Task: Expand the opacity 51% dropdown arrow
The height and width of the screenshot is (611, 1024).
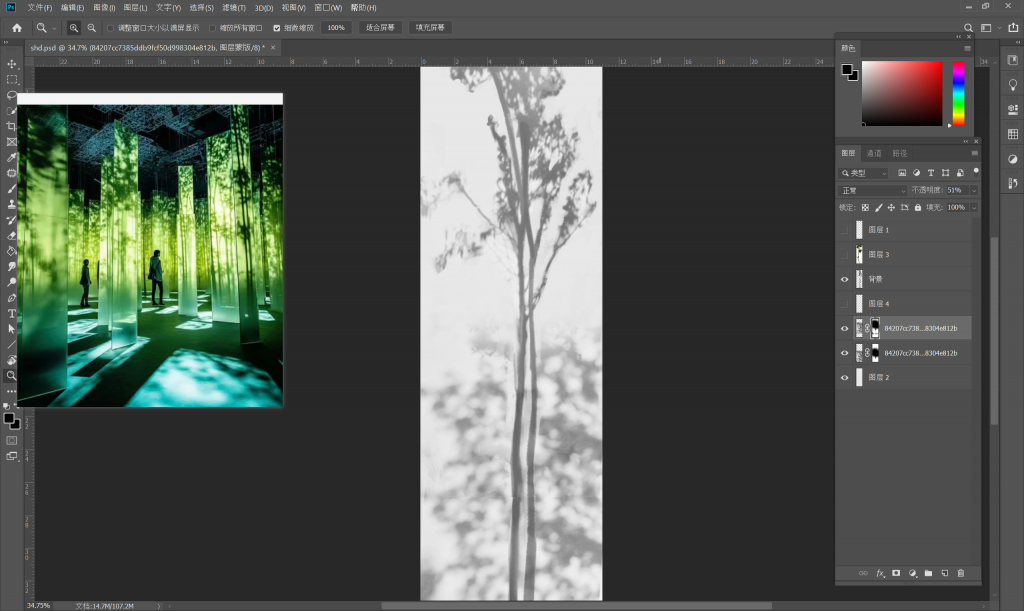Action: click(x=974, y=190)
